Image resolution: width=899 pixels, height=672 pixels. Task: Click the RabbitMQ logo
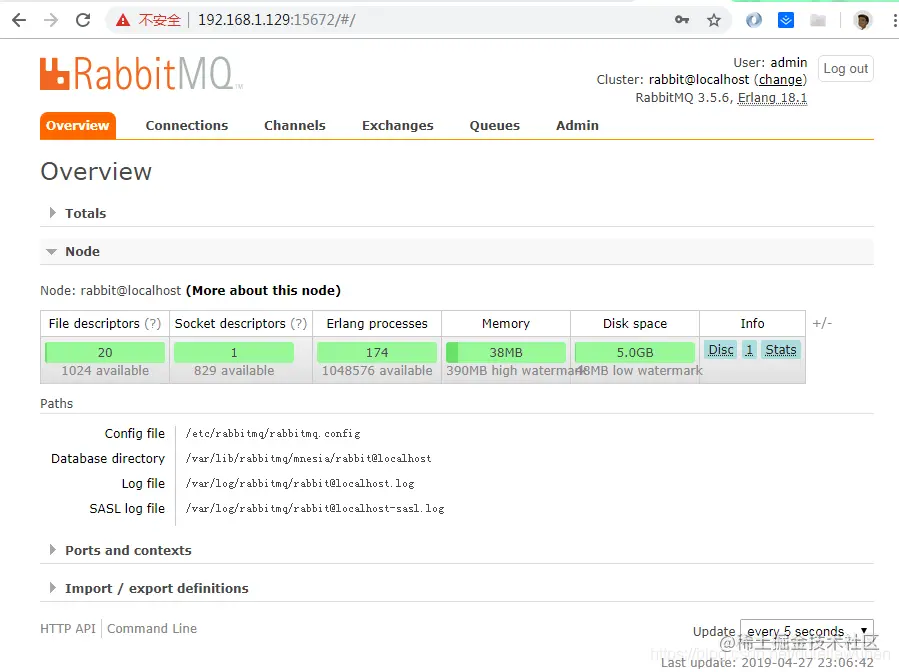(x=142, y=73)
